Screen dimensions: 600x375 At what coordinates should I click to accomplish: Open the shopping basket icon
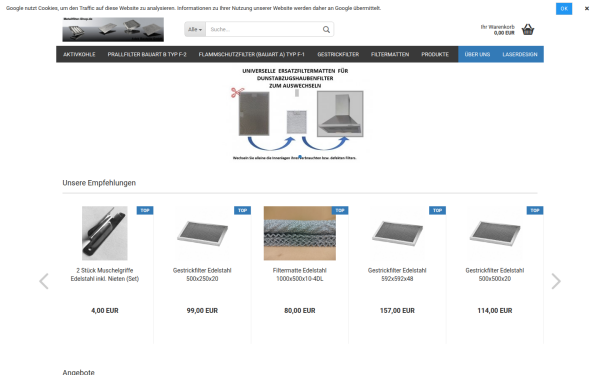pyautogui.click(x=528, y=29)
